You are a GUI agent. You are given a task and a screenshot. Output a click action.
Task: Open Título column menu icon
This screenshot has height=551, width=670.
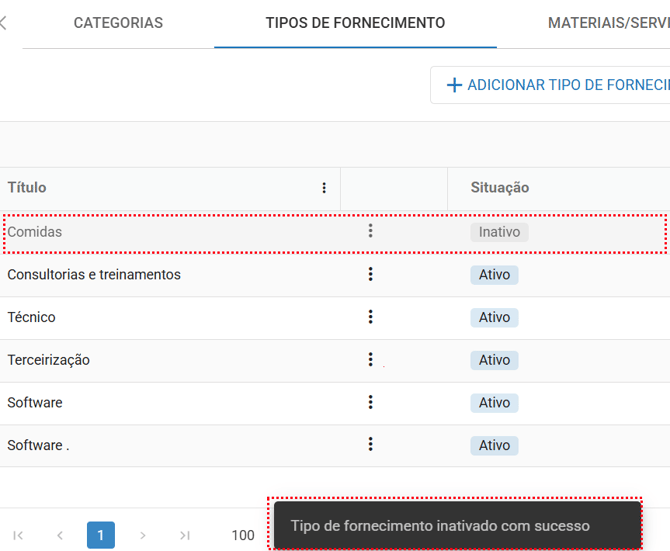coord(324,188)
